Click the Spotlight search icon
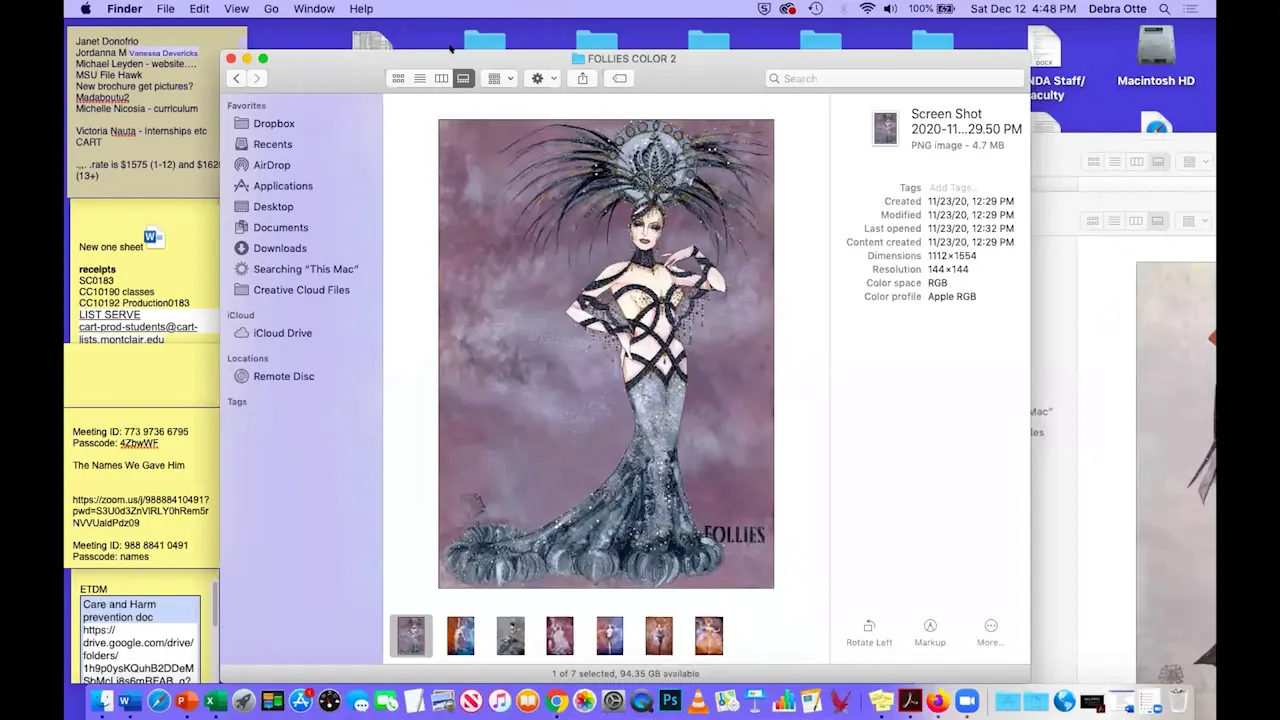 coord(1165,9)
